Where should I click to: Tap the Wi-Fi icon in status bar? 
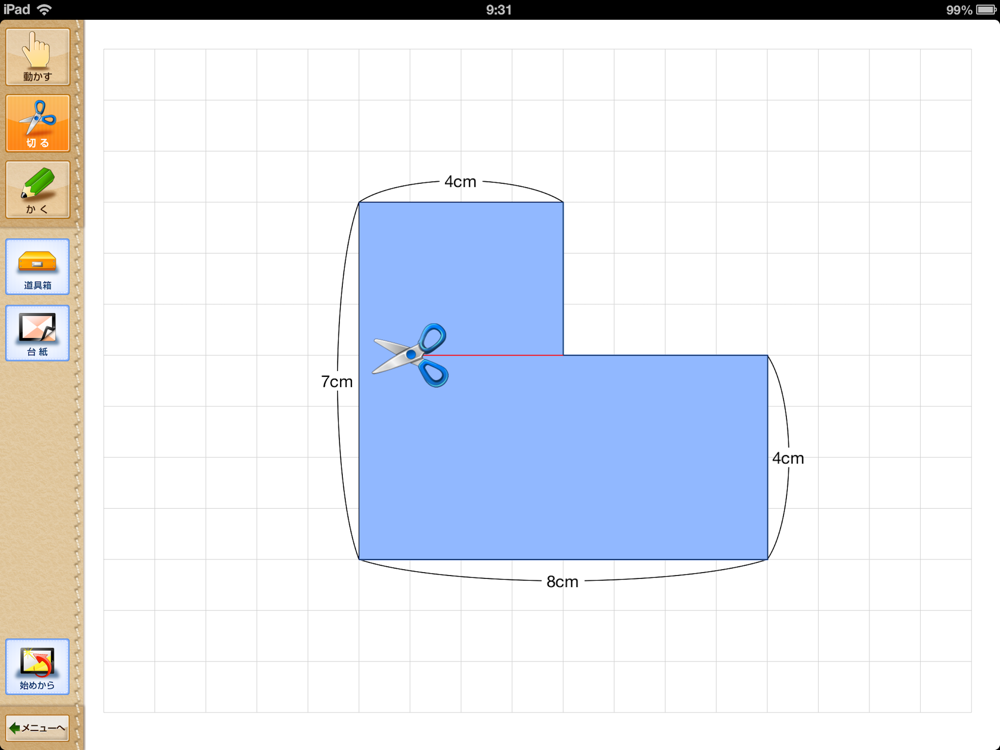pos(44,10)
